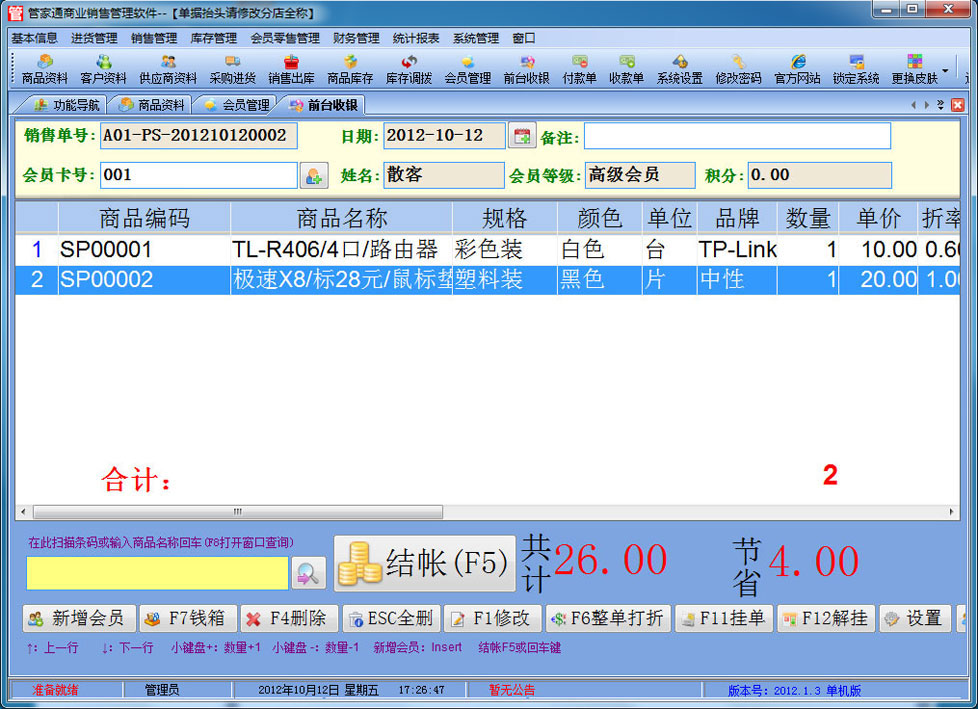The image size is (978, 709).
Task: Switch to the 功能导航 tab
Action: pyautogui.click(x=65, y=105)
